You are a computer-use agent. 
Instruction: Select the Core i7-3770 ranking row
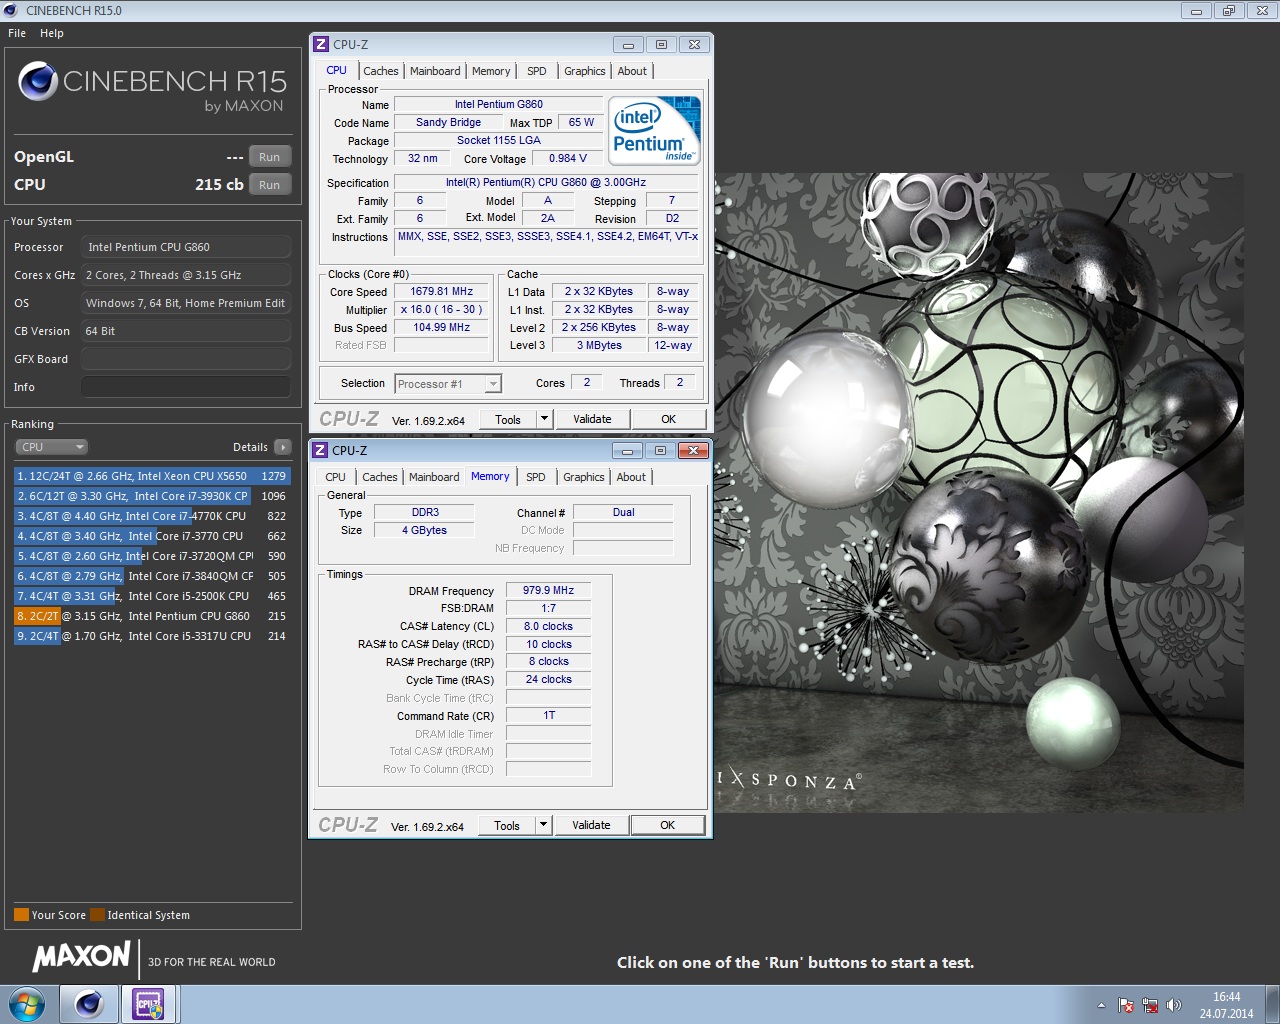(152, 536)
